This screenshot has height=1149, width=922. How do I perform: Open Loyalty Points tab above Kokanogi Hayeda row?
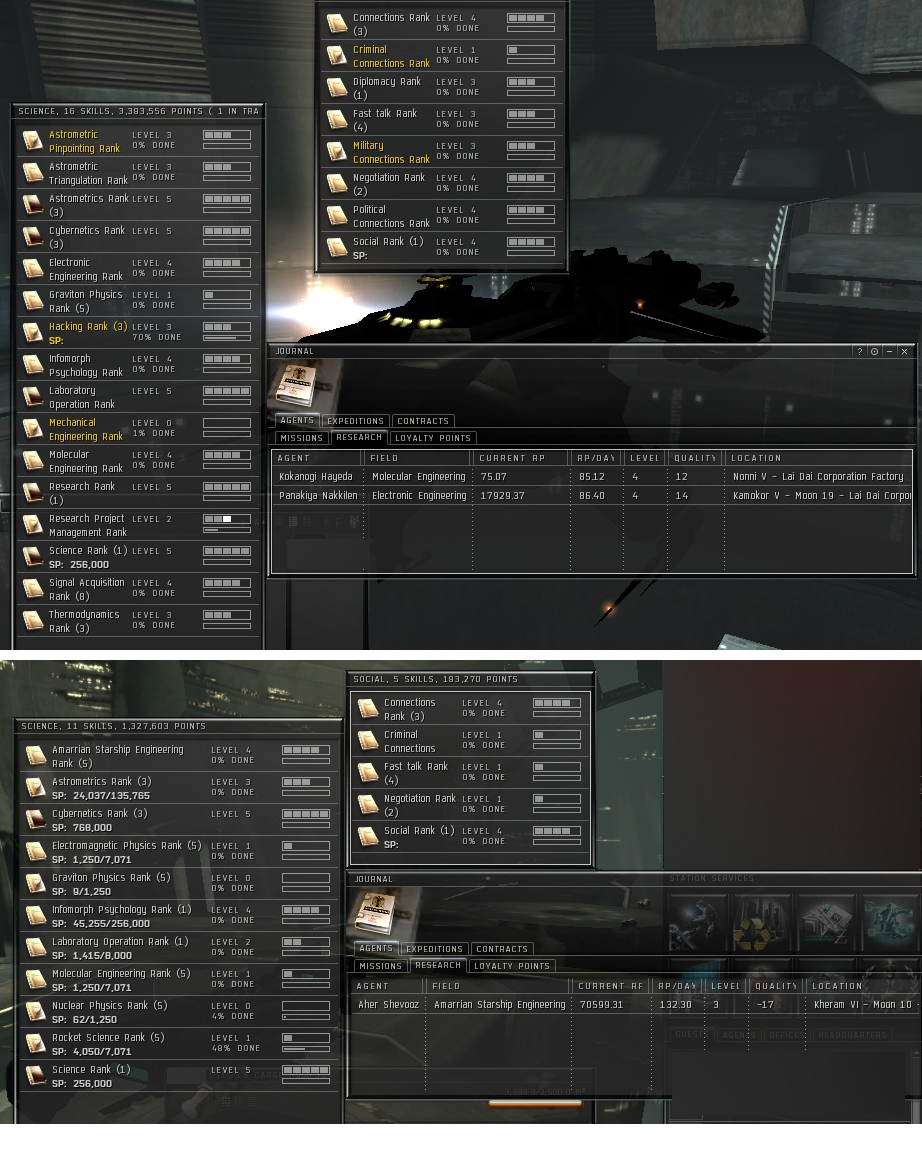[x=433, y=438]
